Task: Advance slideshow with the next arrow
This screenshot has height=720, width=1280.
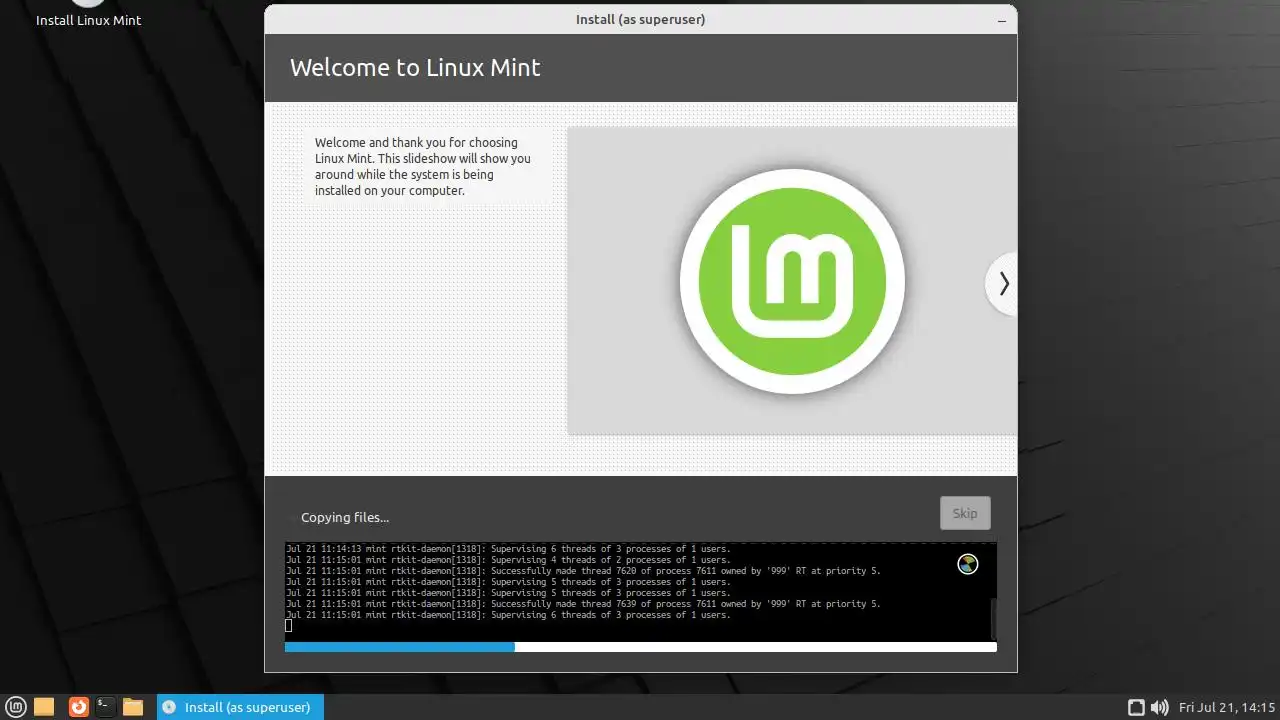Action: (1002, 284)
